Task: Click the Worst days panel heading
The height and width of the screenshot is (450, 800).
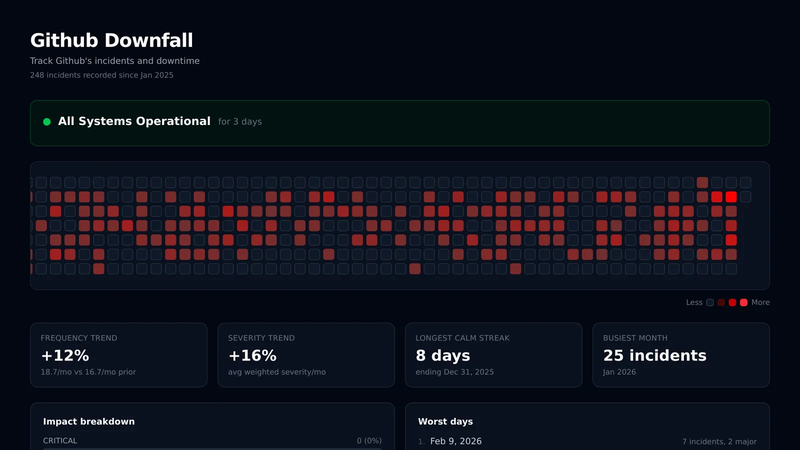Action: point(445,421)
